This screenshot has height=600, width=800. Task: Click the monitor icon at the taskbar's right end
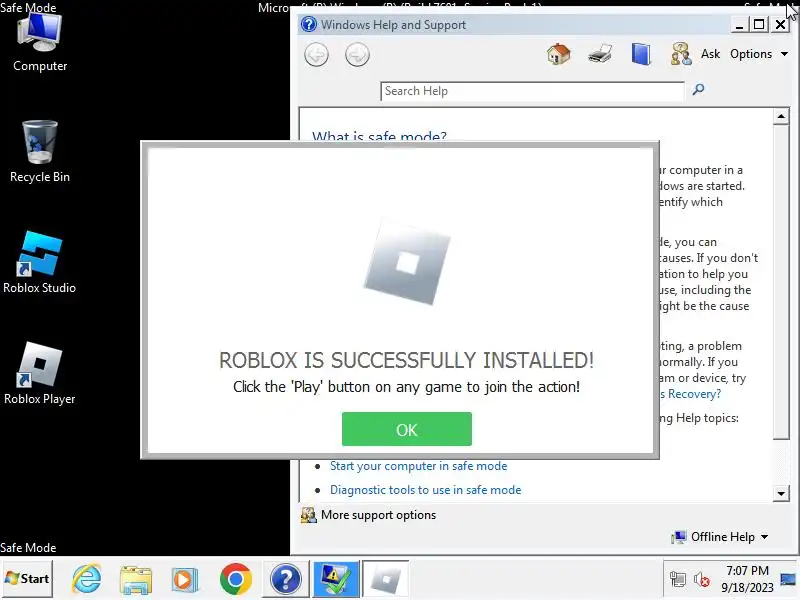(x=788, y=579)
